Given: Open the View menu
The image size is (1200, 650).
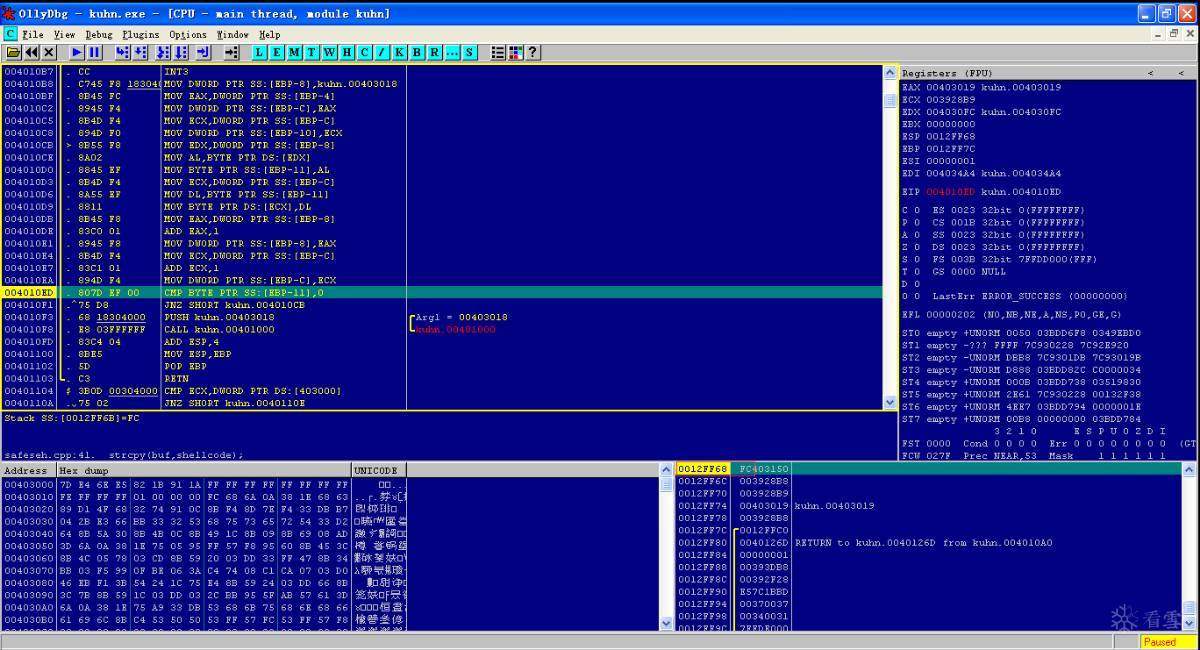Looking at the screenshot, I should pyautogui.click(x=64, y=34).
